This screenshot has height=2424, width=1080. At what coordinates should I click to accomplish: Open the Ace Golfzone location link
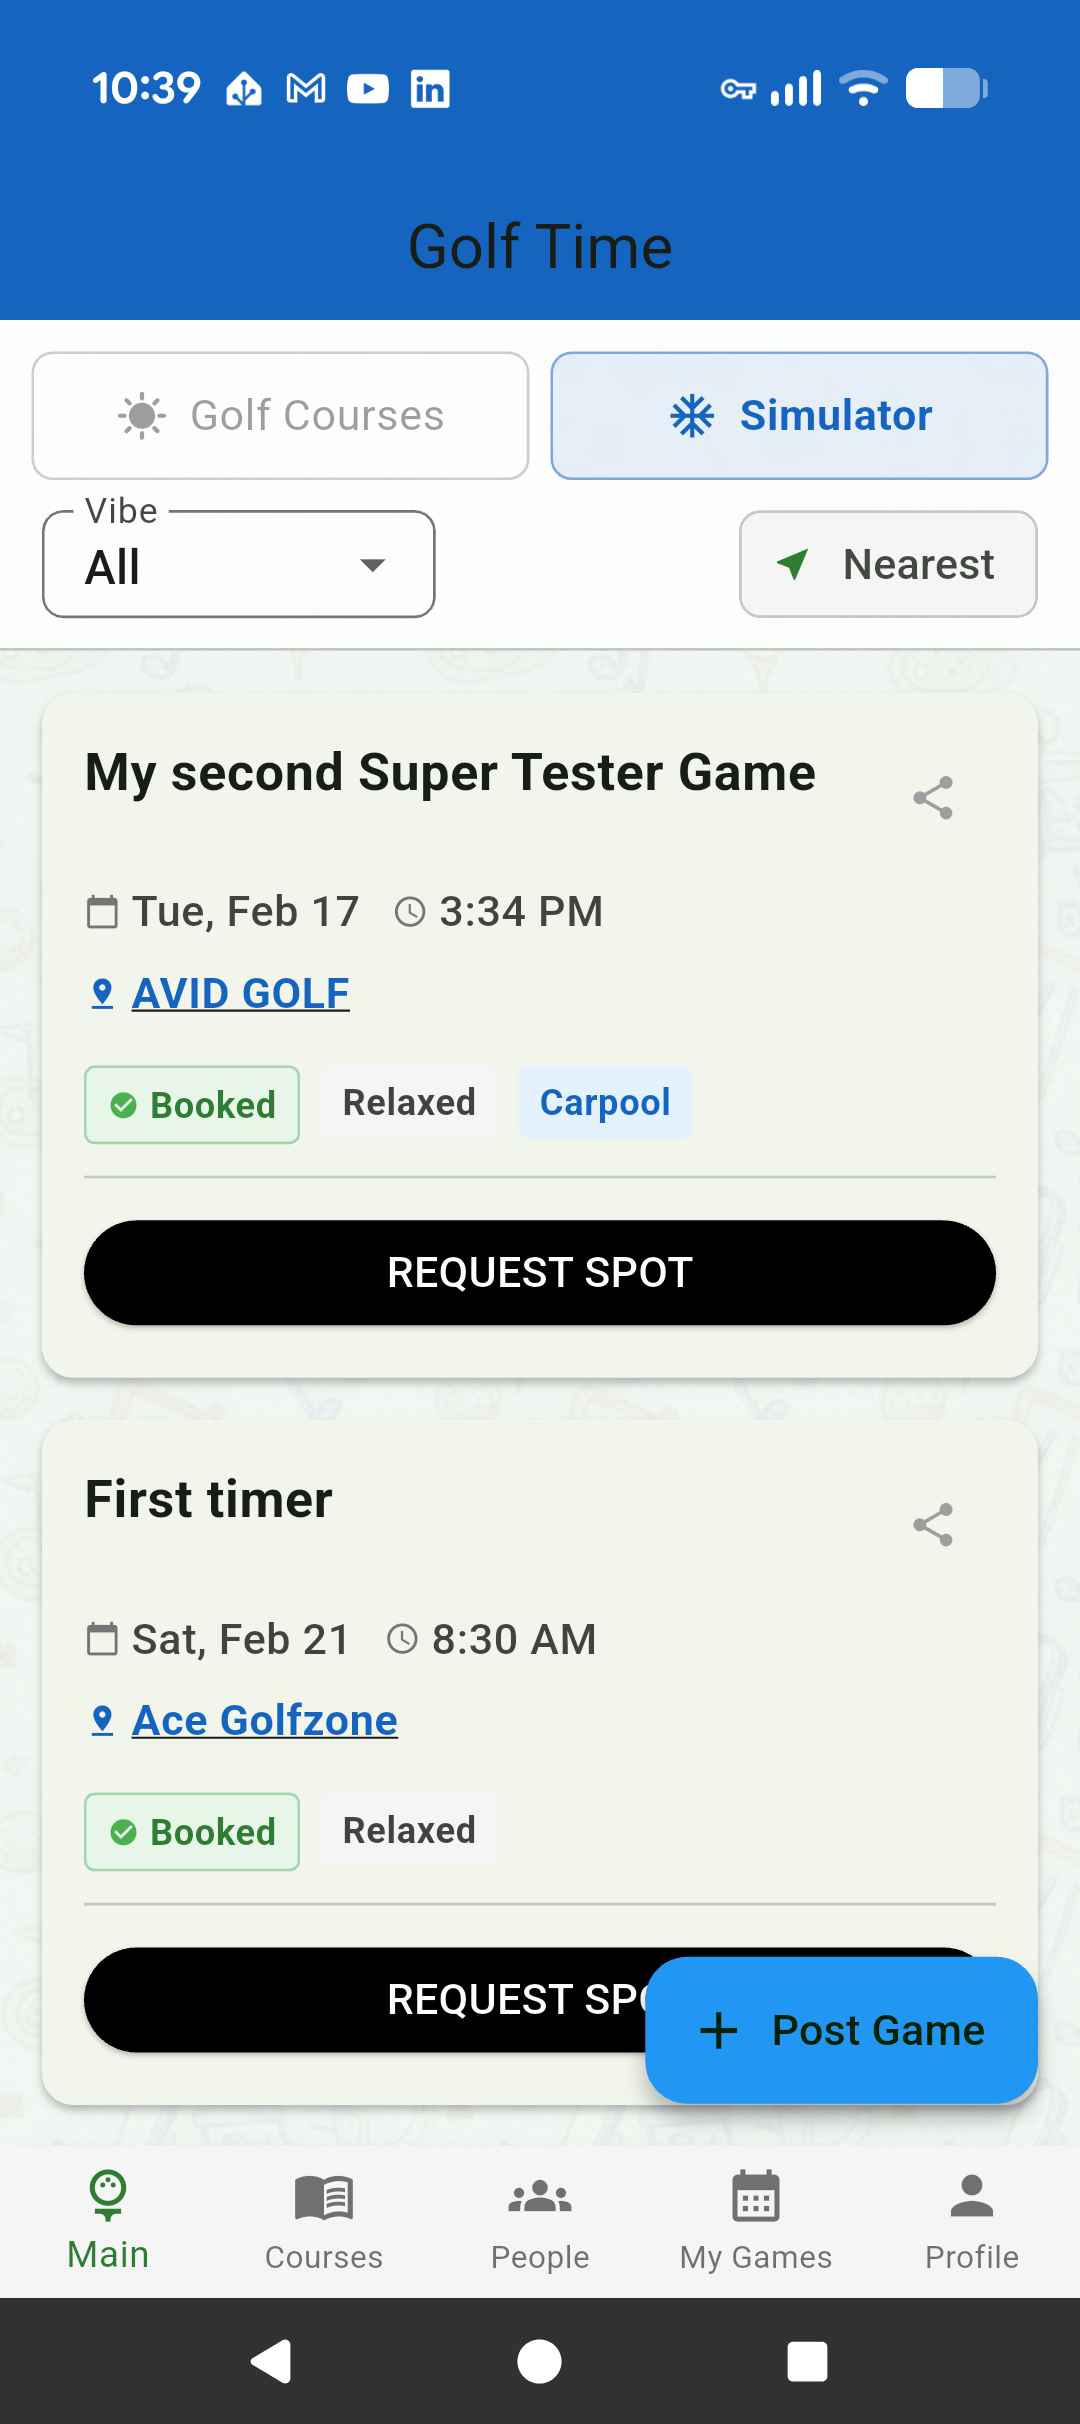click(x=265, y=1720)
